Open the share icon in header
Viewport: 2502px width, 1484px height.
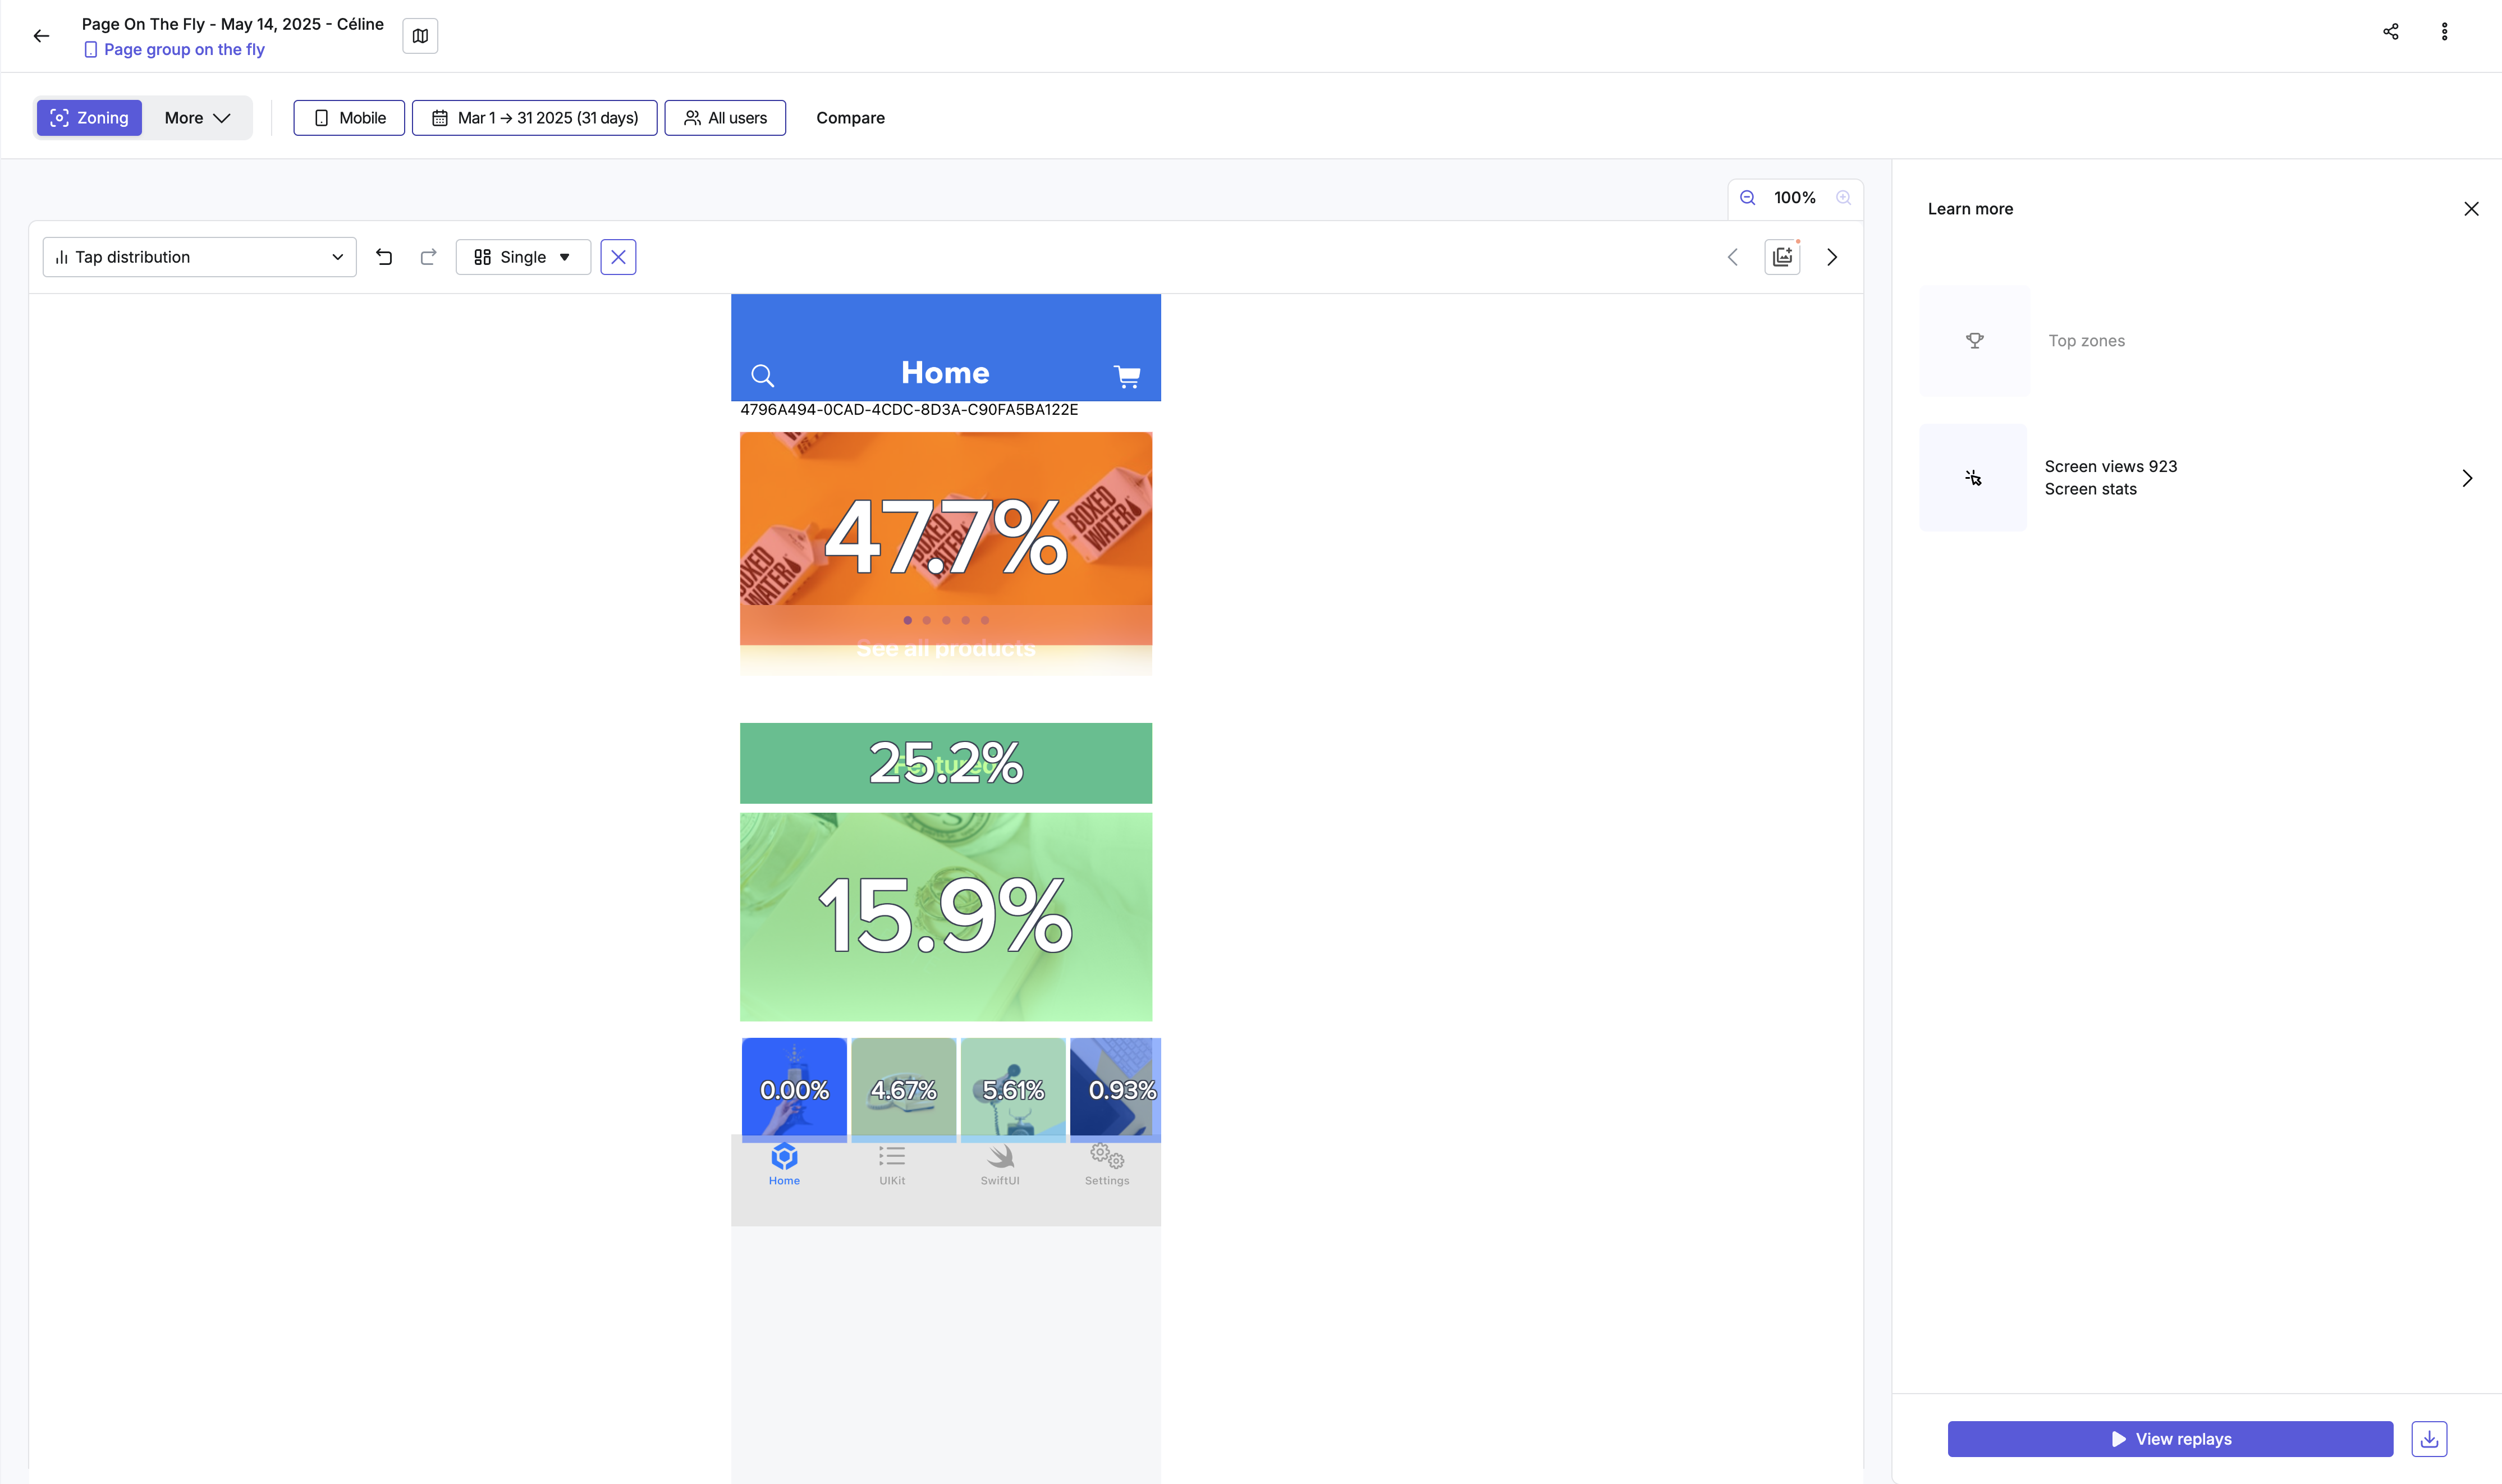(x=2390, y=32)
